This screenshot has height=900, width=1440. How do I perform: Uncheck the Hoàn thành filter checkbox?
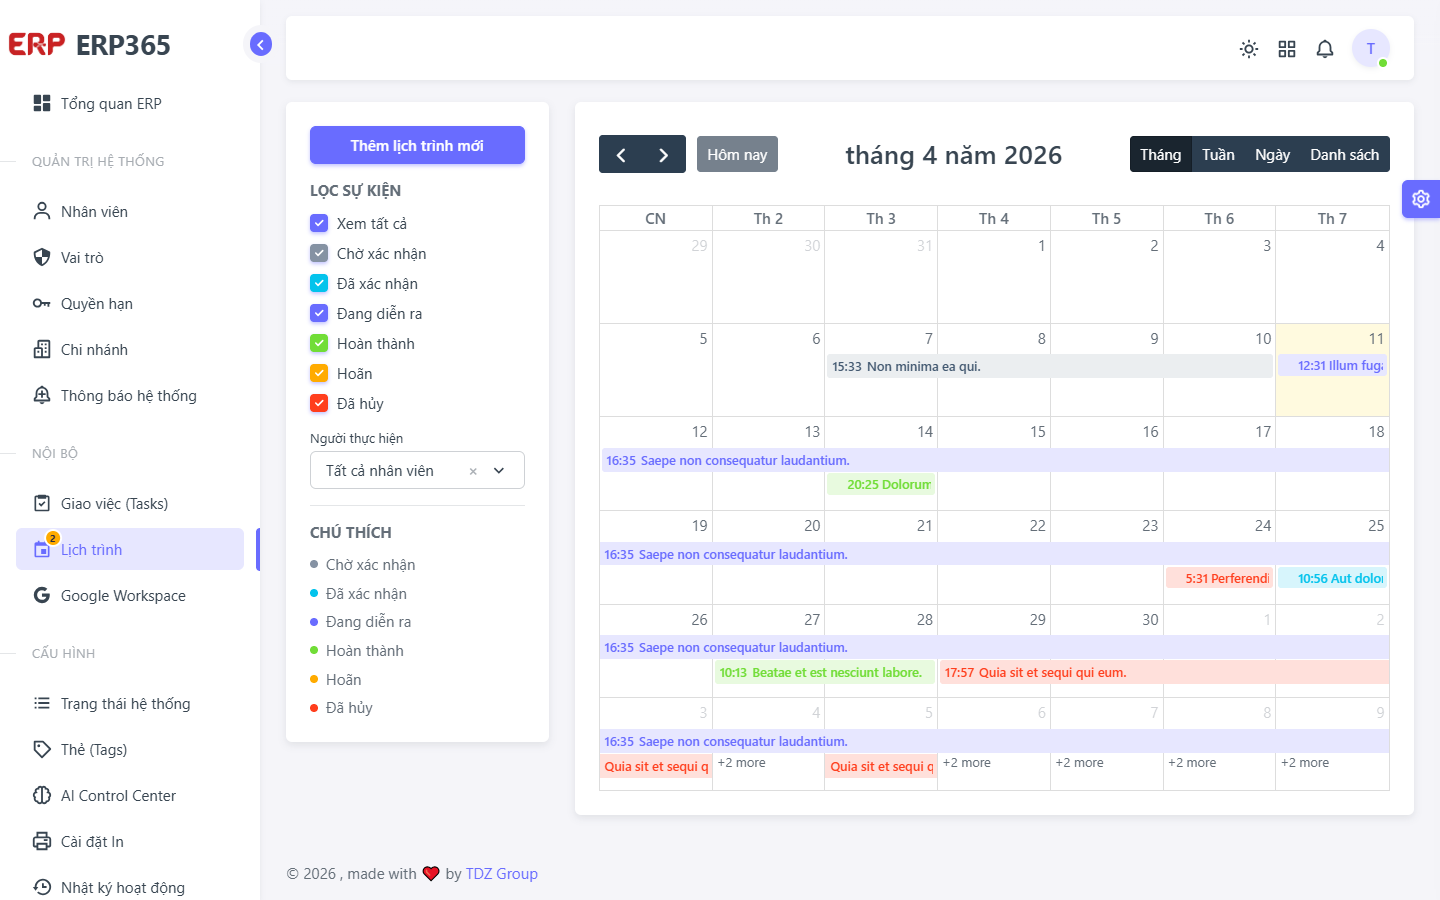tap(319, 343)
